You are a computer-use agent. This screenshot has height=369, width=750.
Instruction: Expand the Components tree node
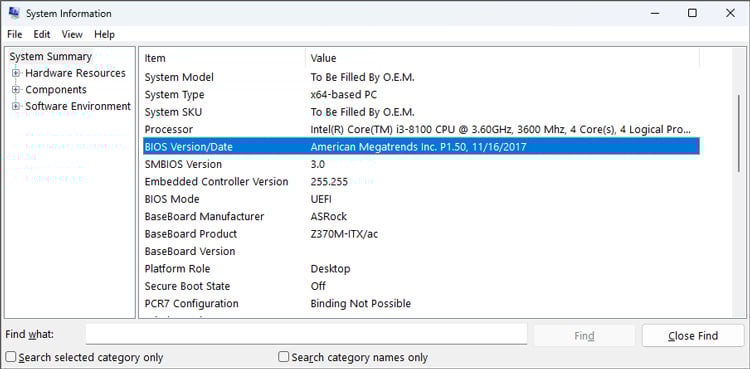tap(16, 90)
